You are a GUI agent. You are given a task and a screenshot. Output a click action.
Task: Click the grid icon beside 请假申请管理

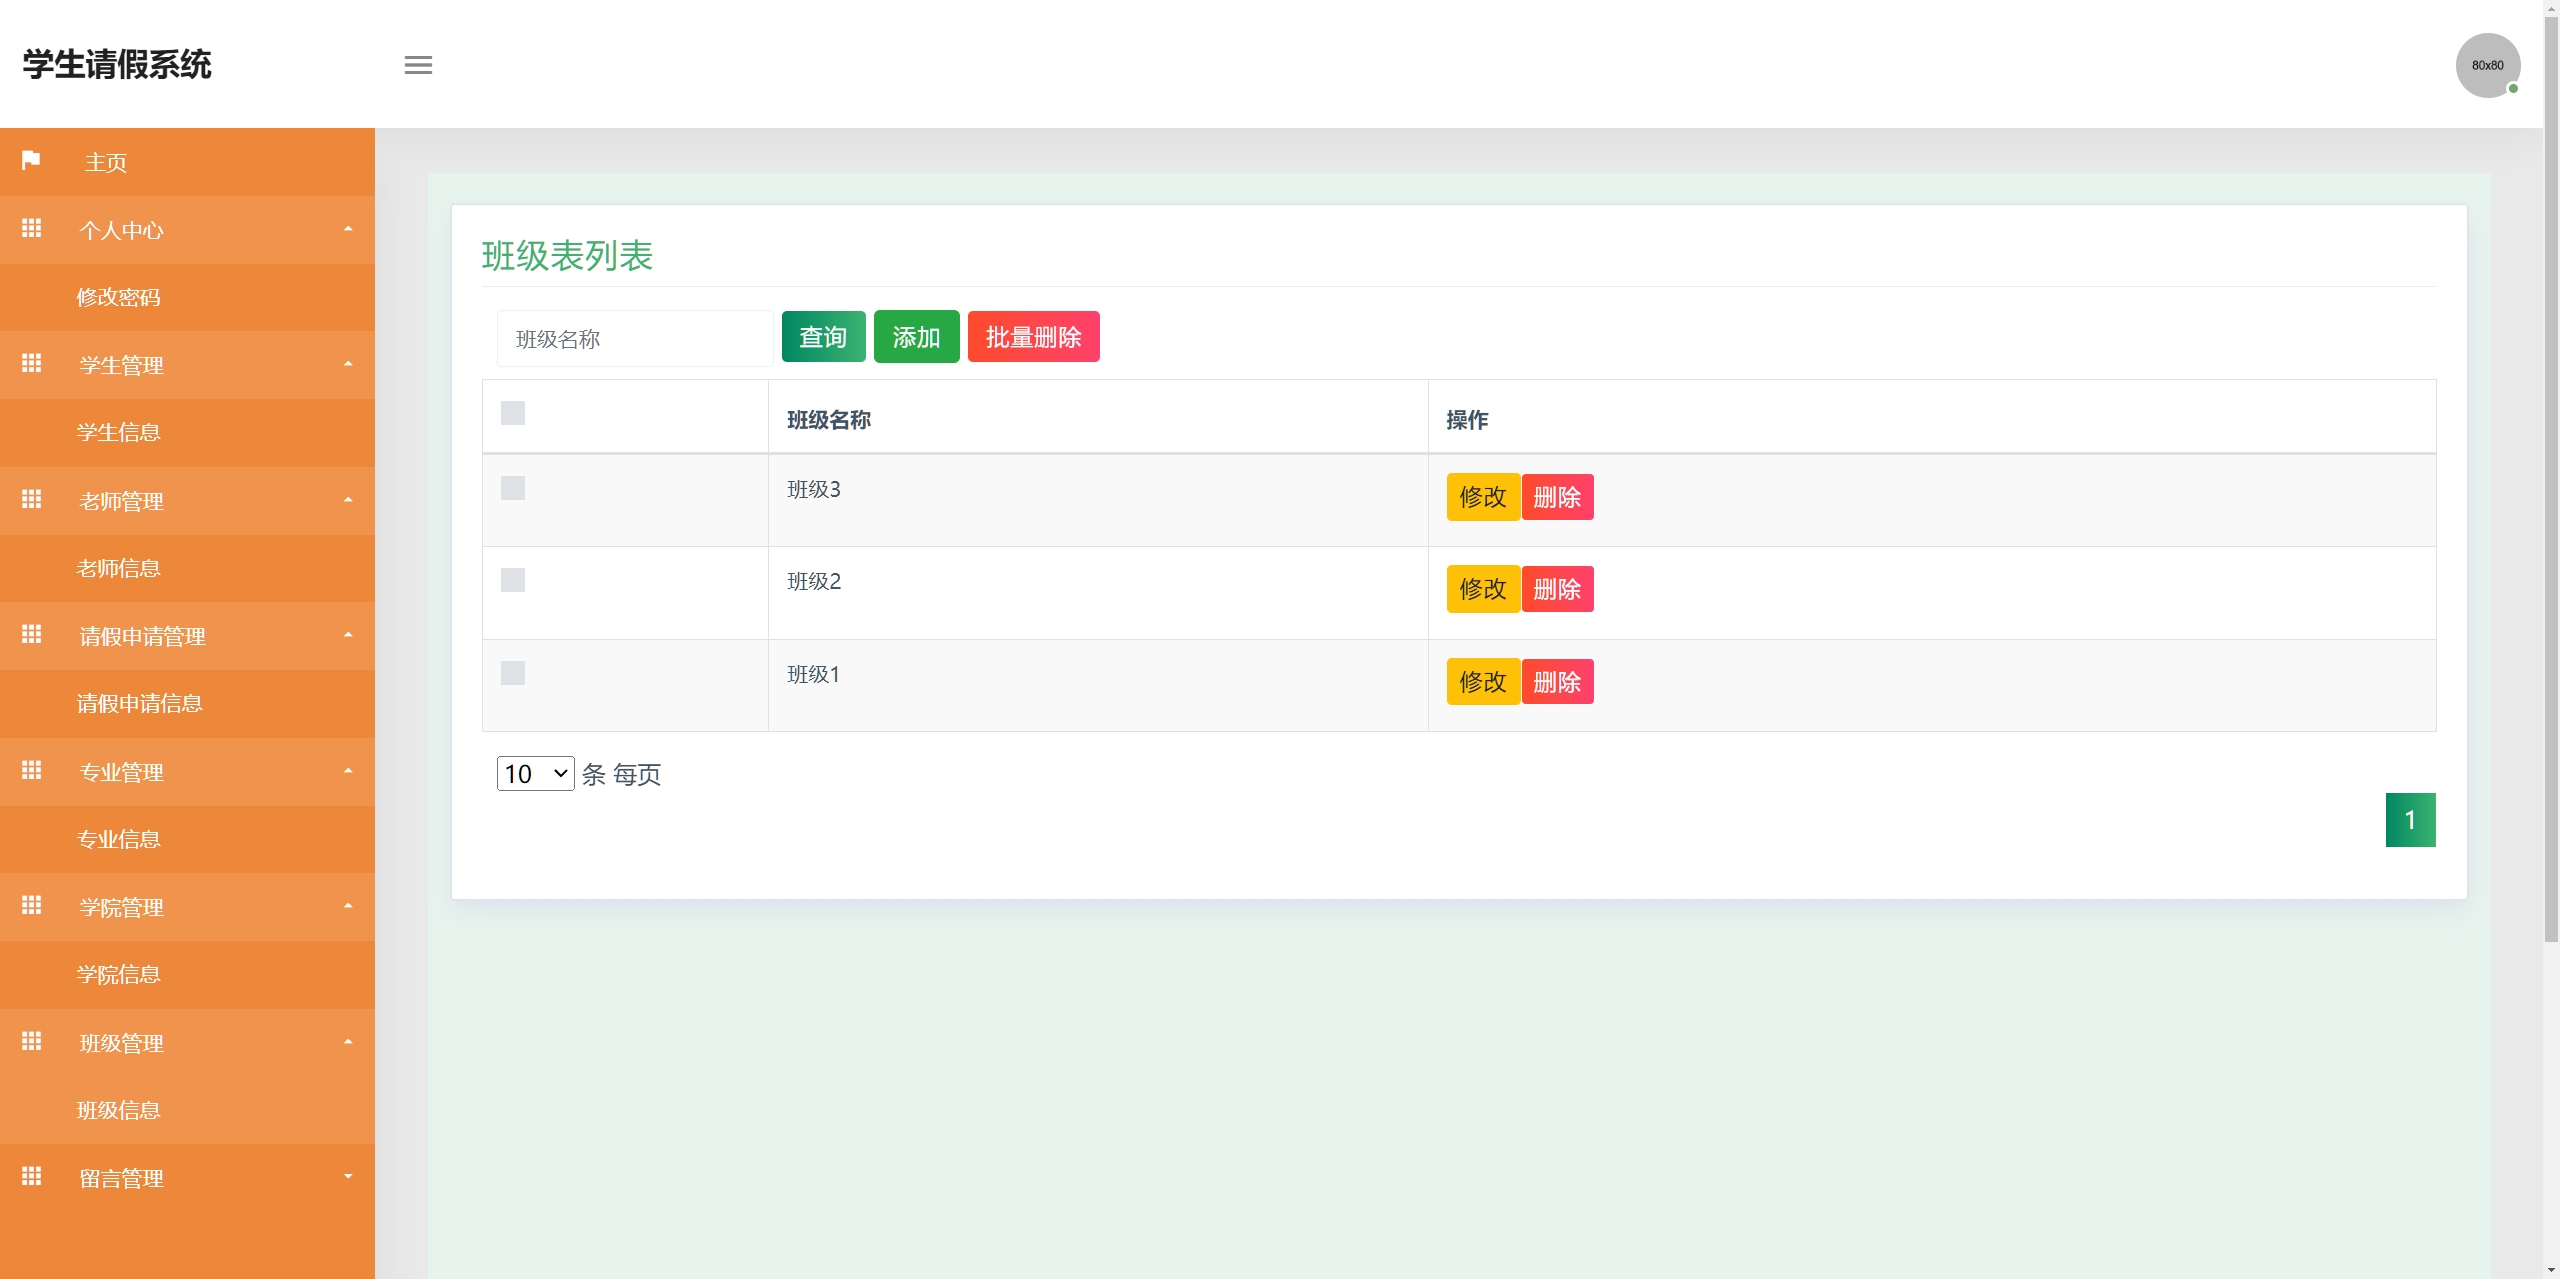tap(31, 635)
